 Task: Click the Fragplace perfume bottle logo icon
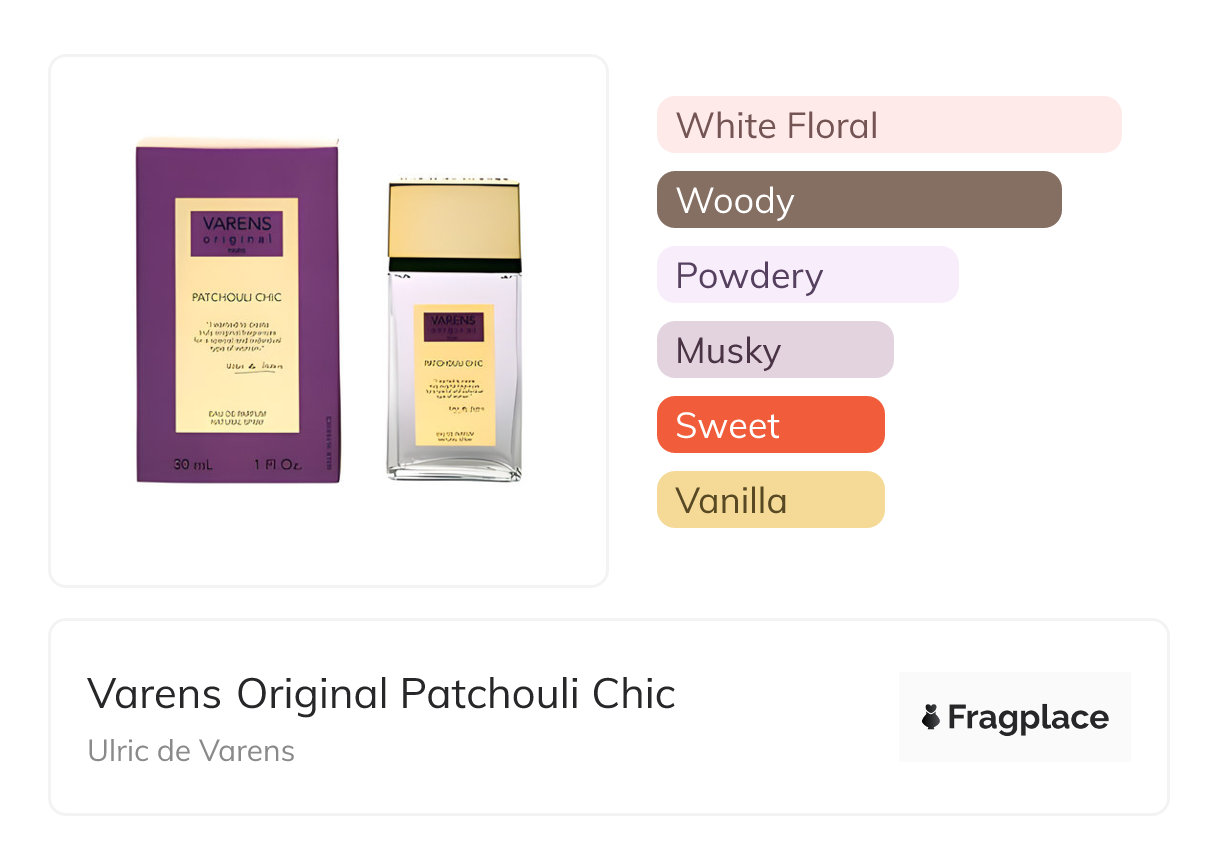[931, 717]
